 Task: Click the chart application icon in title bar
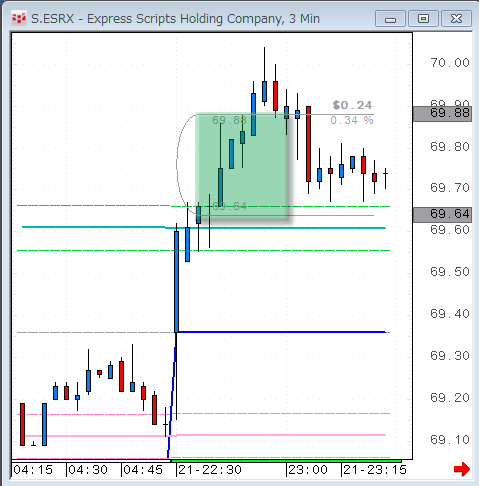click(19, 18)
